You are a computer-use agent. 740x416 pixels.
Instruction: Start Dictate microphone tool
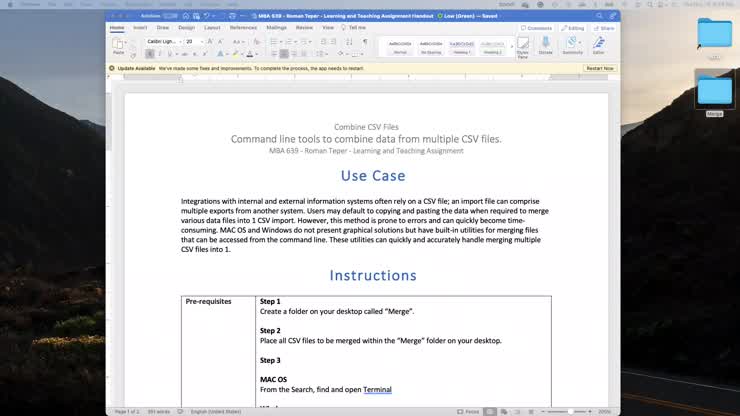tap(546, 45)
